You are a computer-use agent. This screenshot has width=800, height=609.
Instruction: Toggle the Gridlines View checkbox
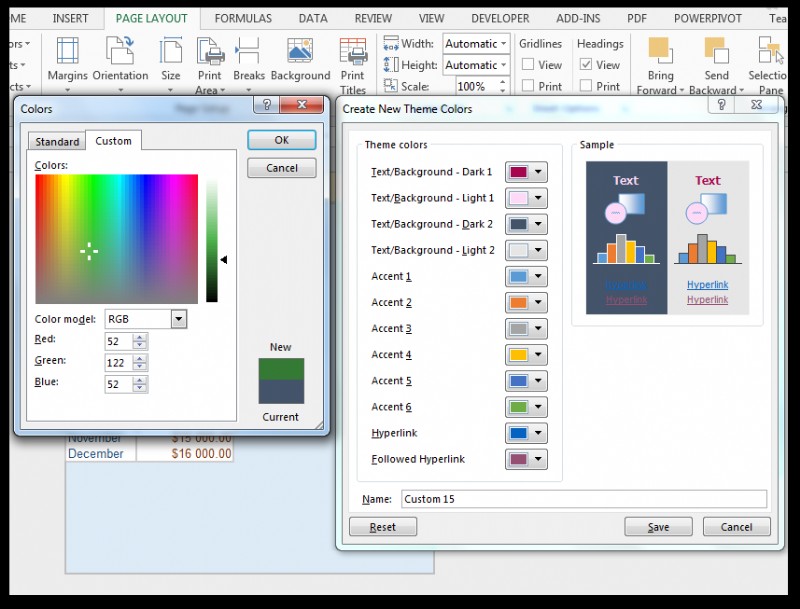tap(527, 64)
